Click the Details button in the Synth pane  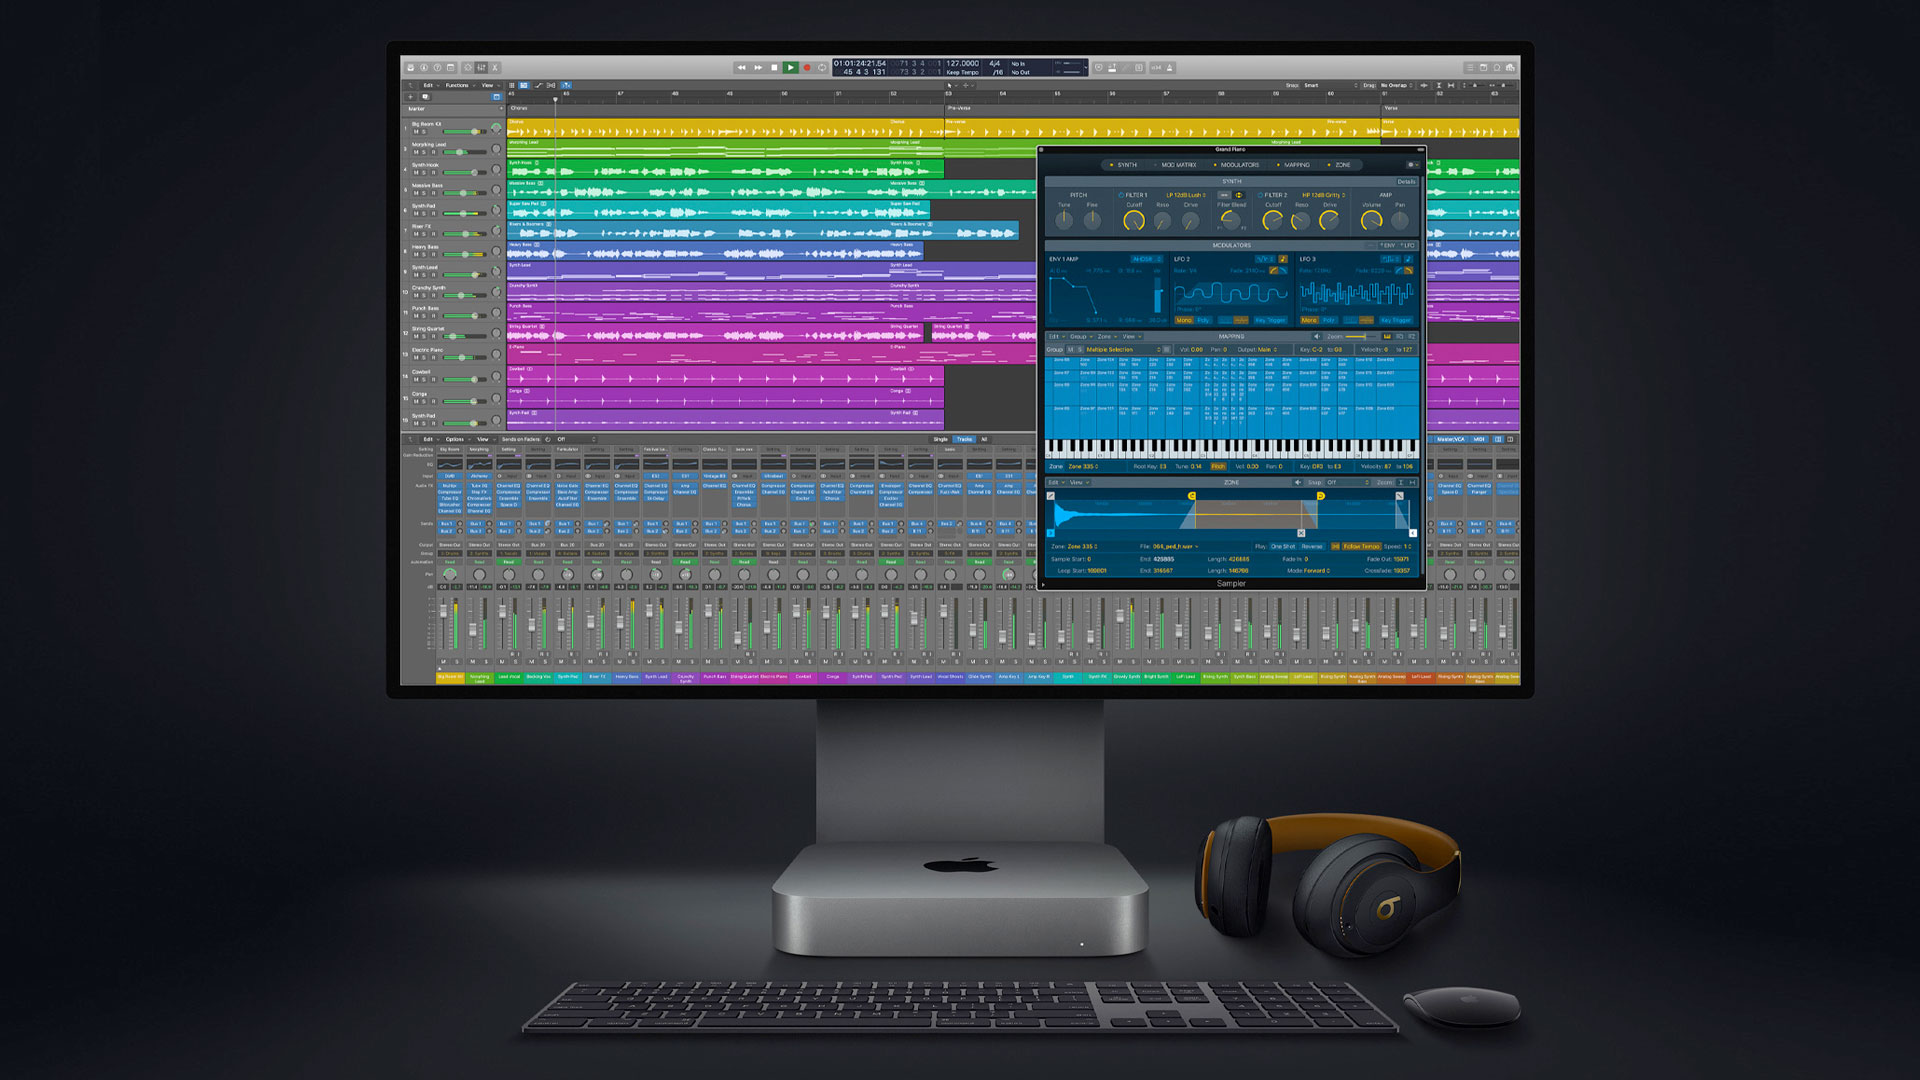(1407, 182)
